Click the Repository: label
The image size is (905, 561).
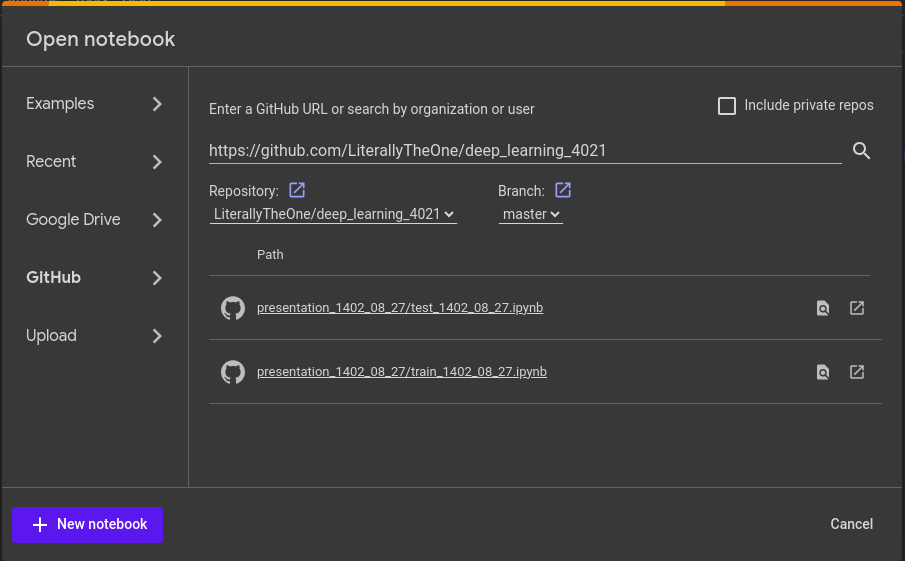click(x=244, y=191)
